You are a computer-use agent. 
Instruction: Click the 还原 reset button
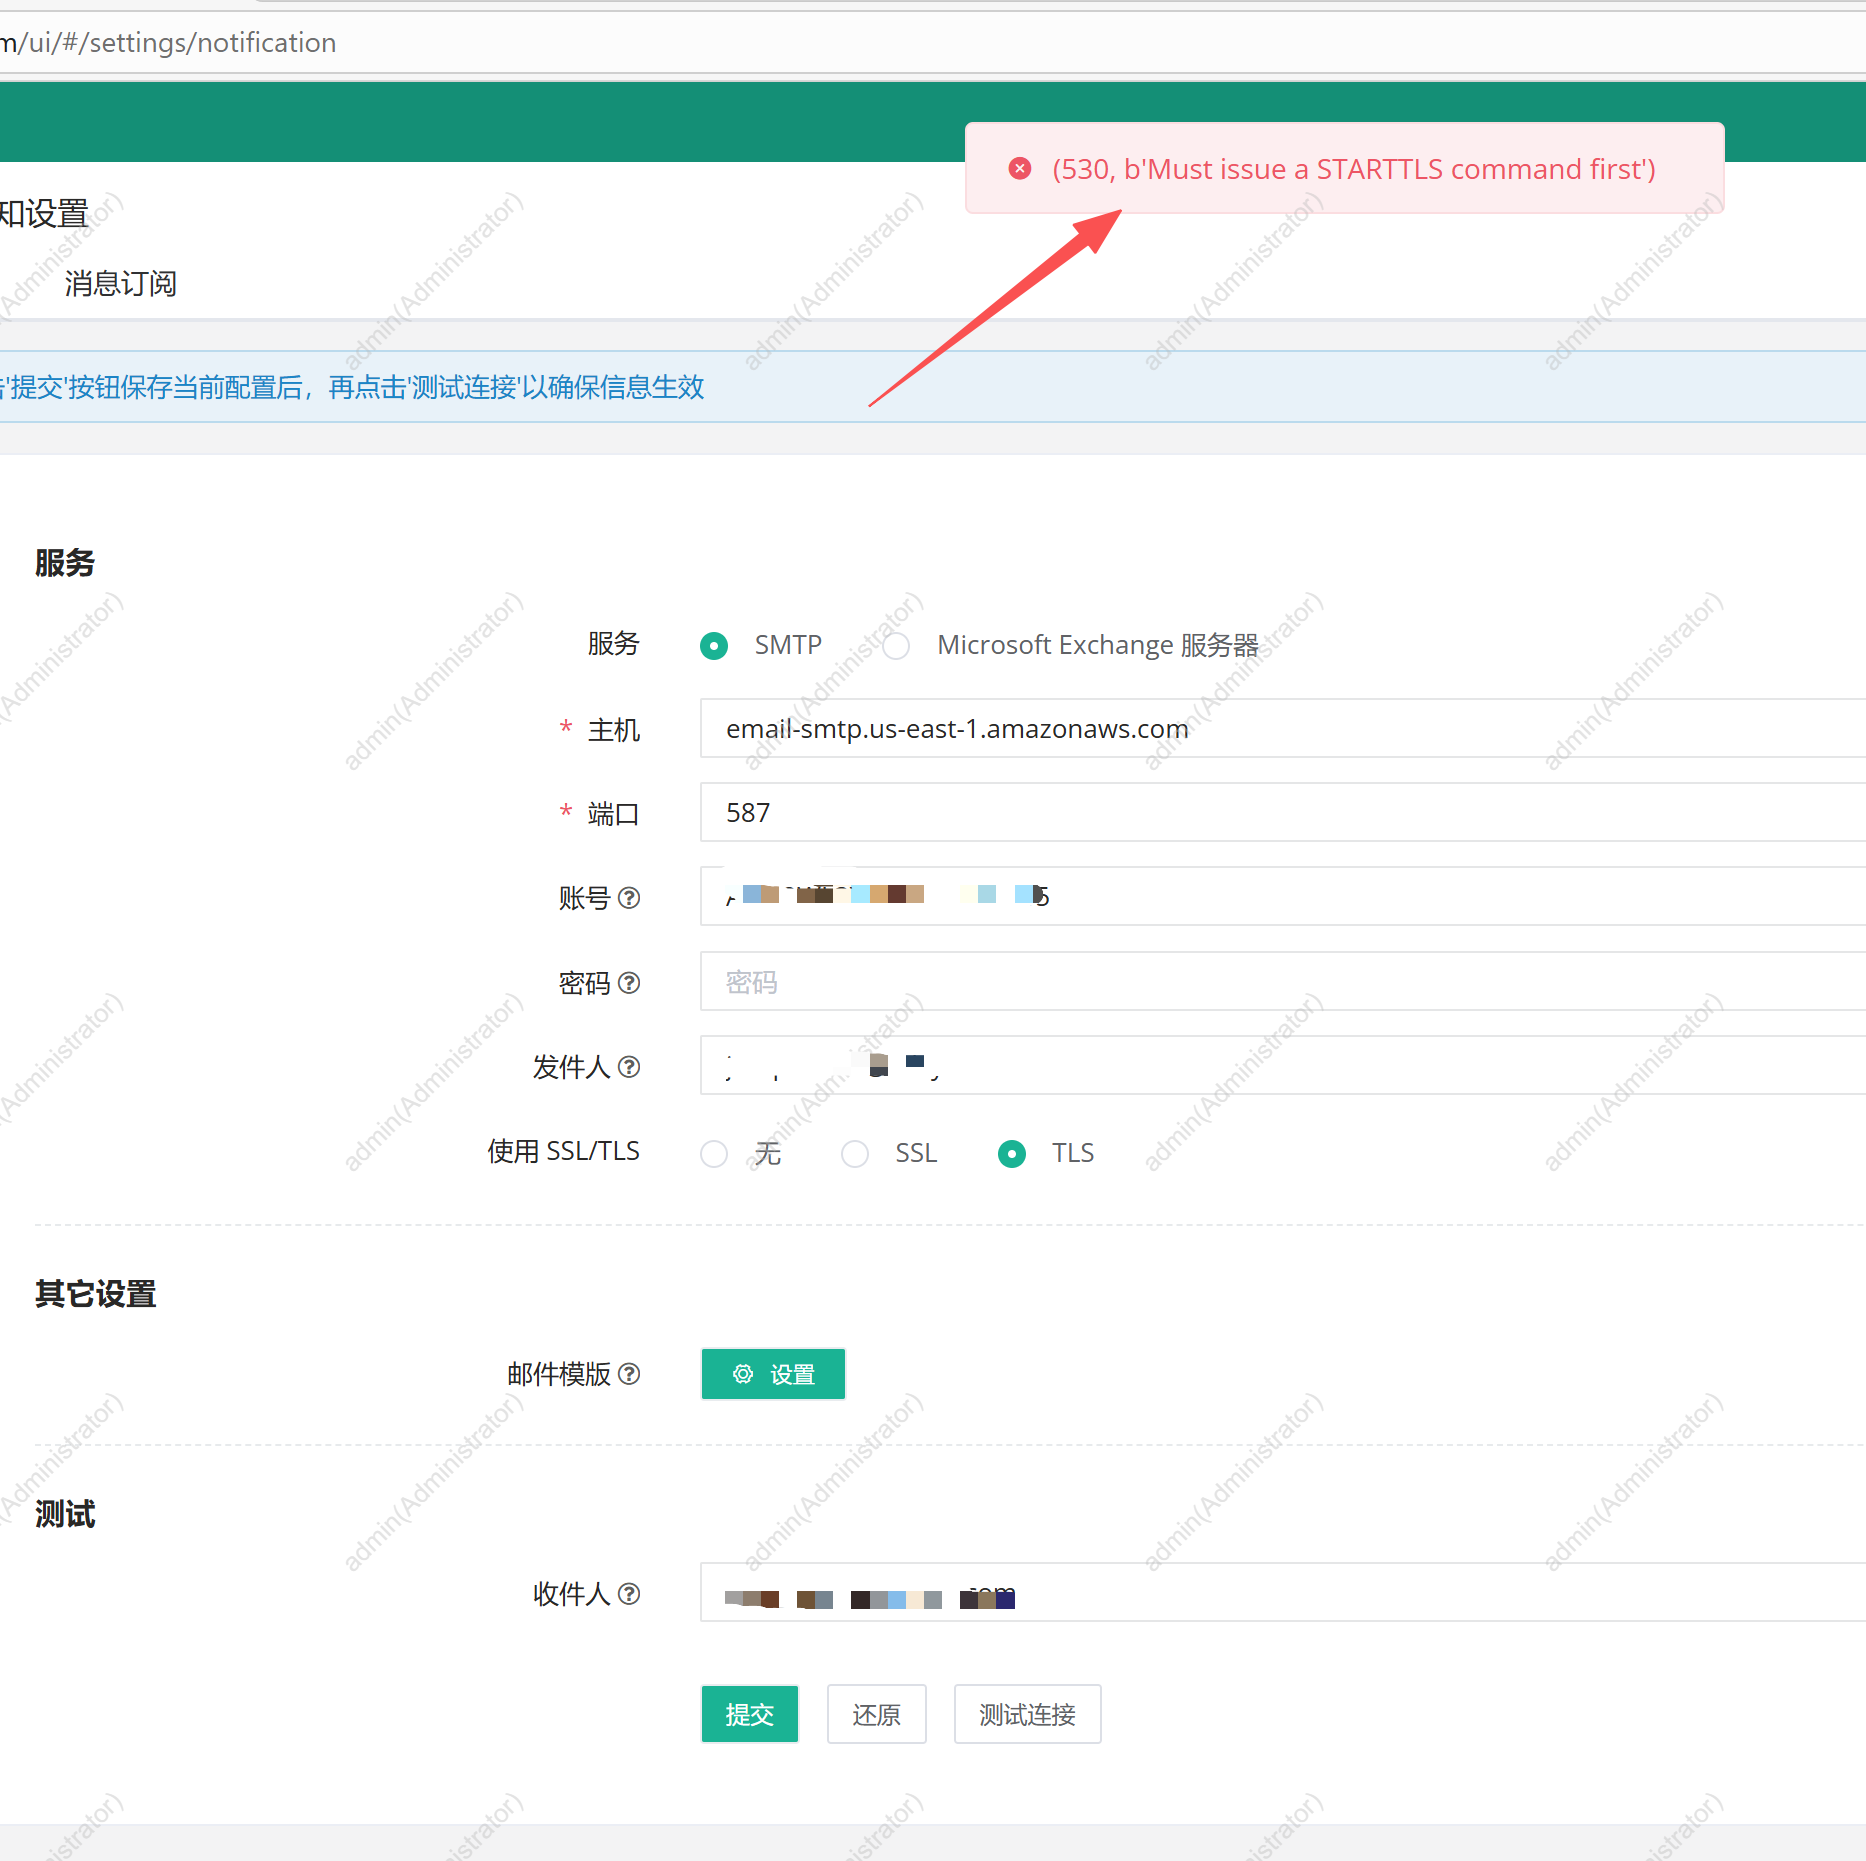point(876,1714)
